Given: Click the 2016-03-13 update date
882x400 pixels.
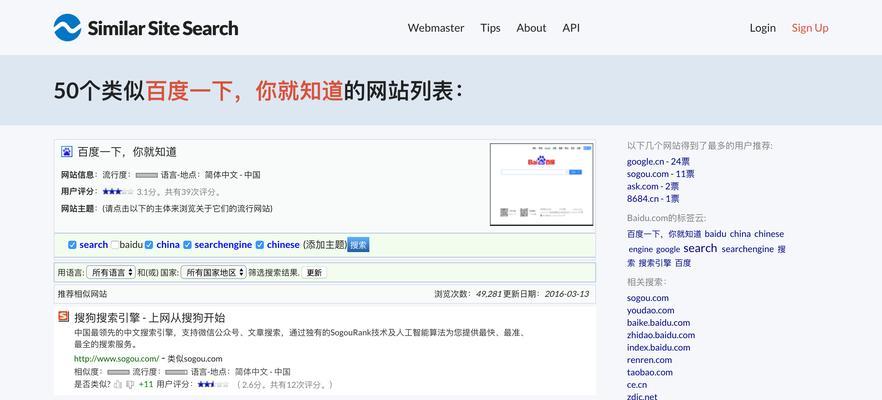Looking at the screenshot, I should click(567, 294).
